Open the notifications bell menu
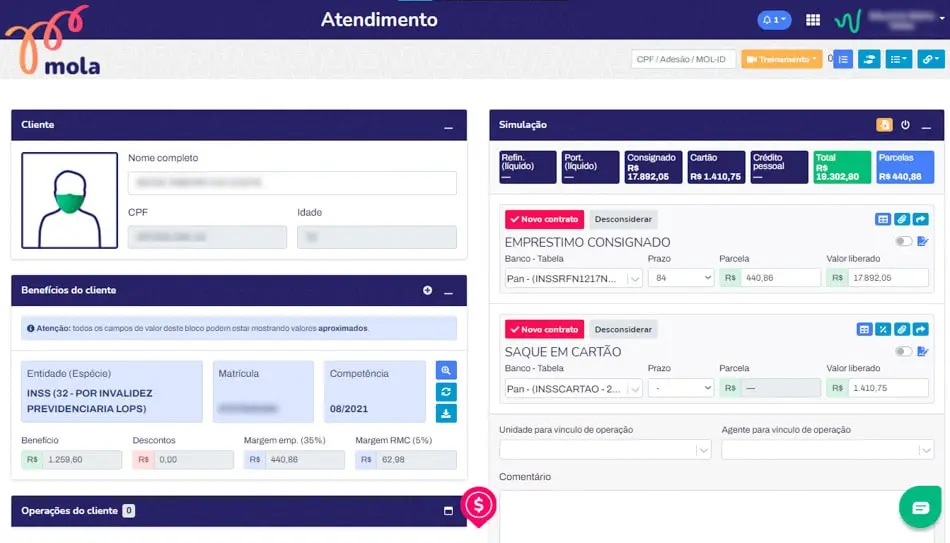 tap(774, 20)
